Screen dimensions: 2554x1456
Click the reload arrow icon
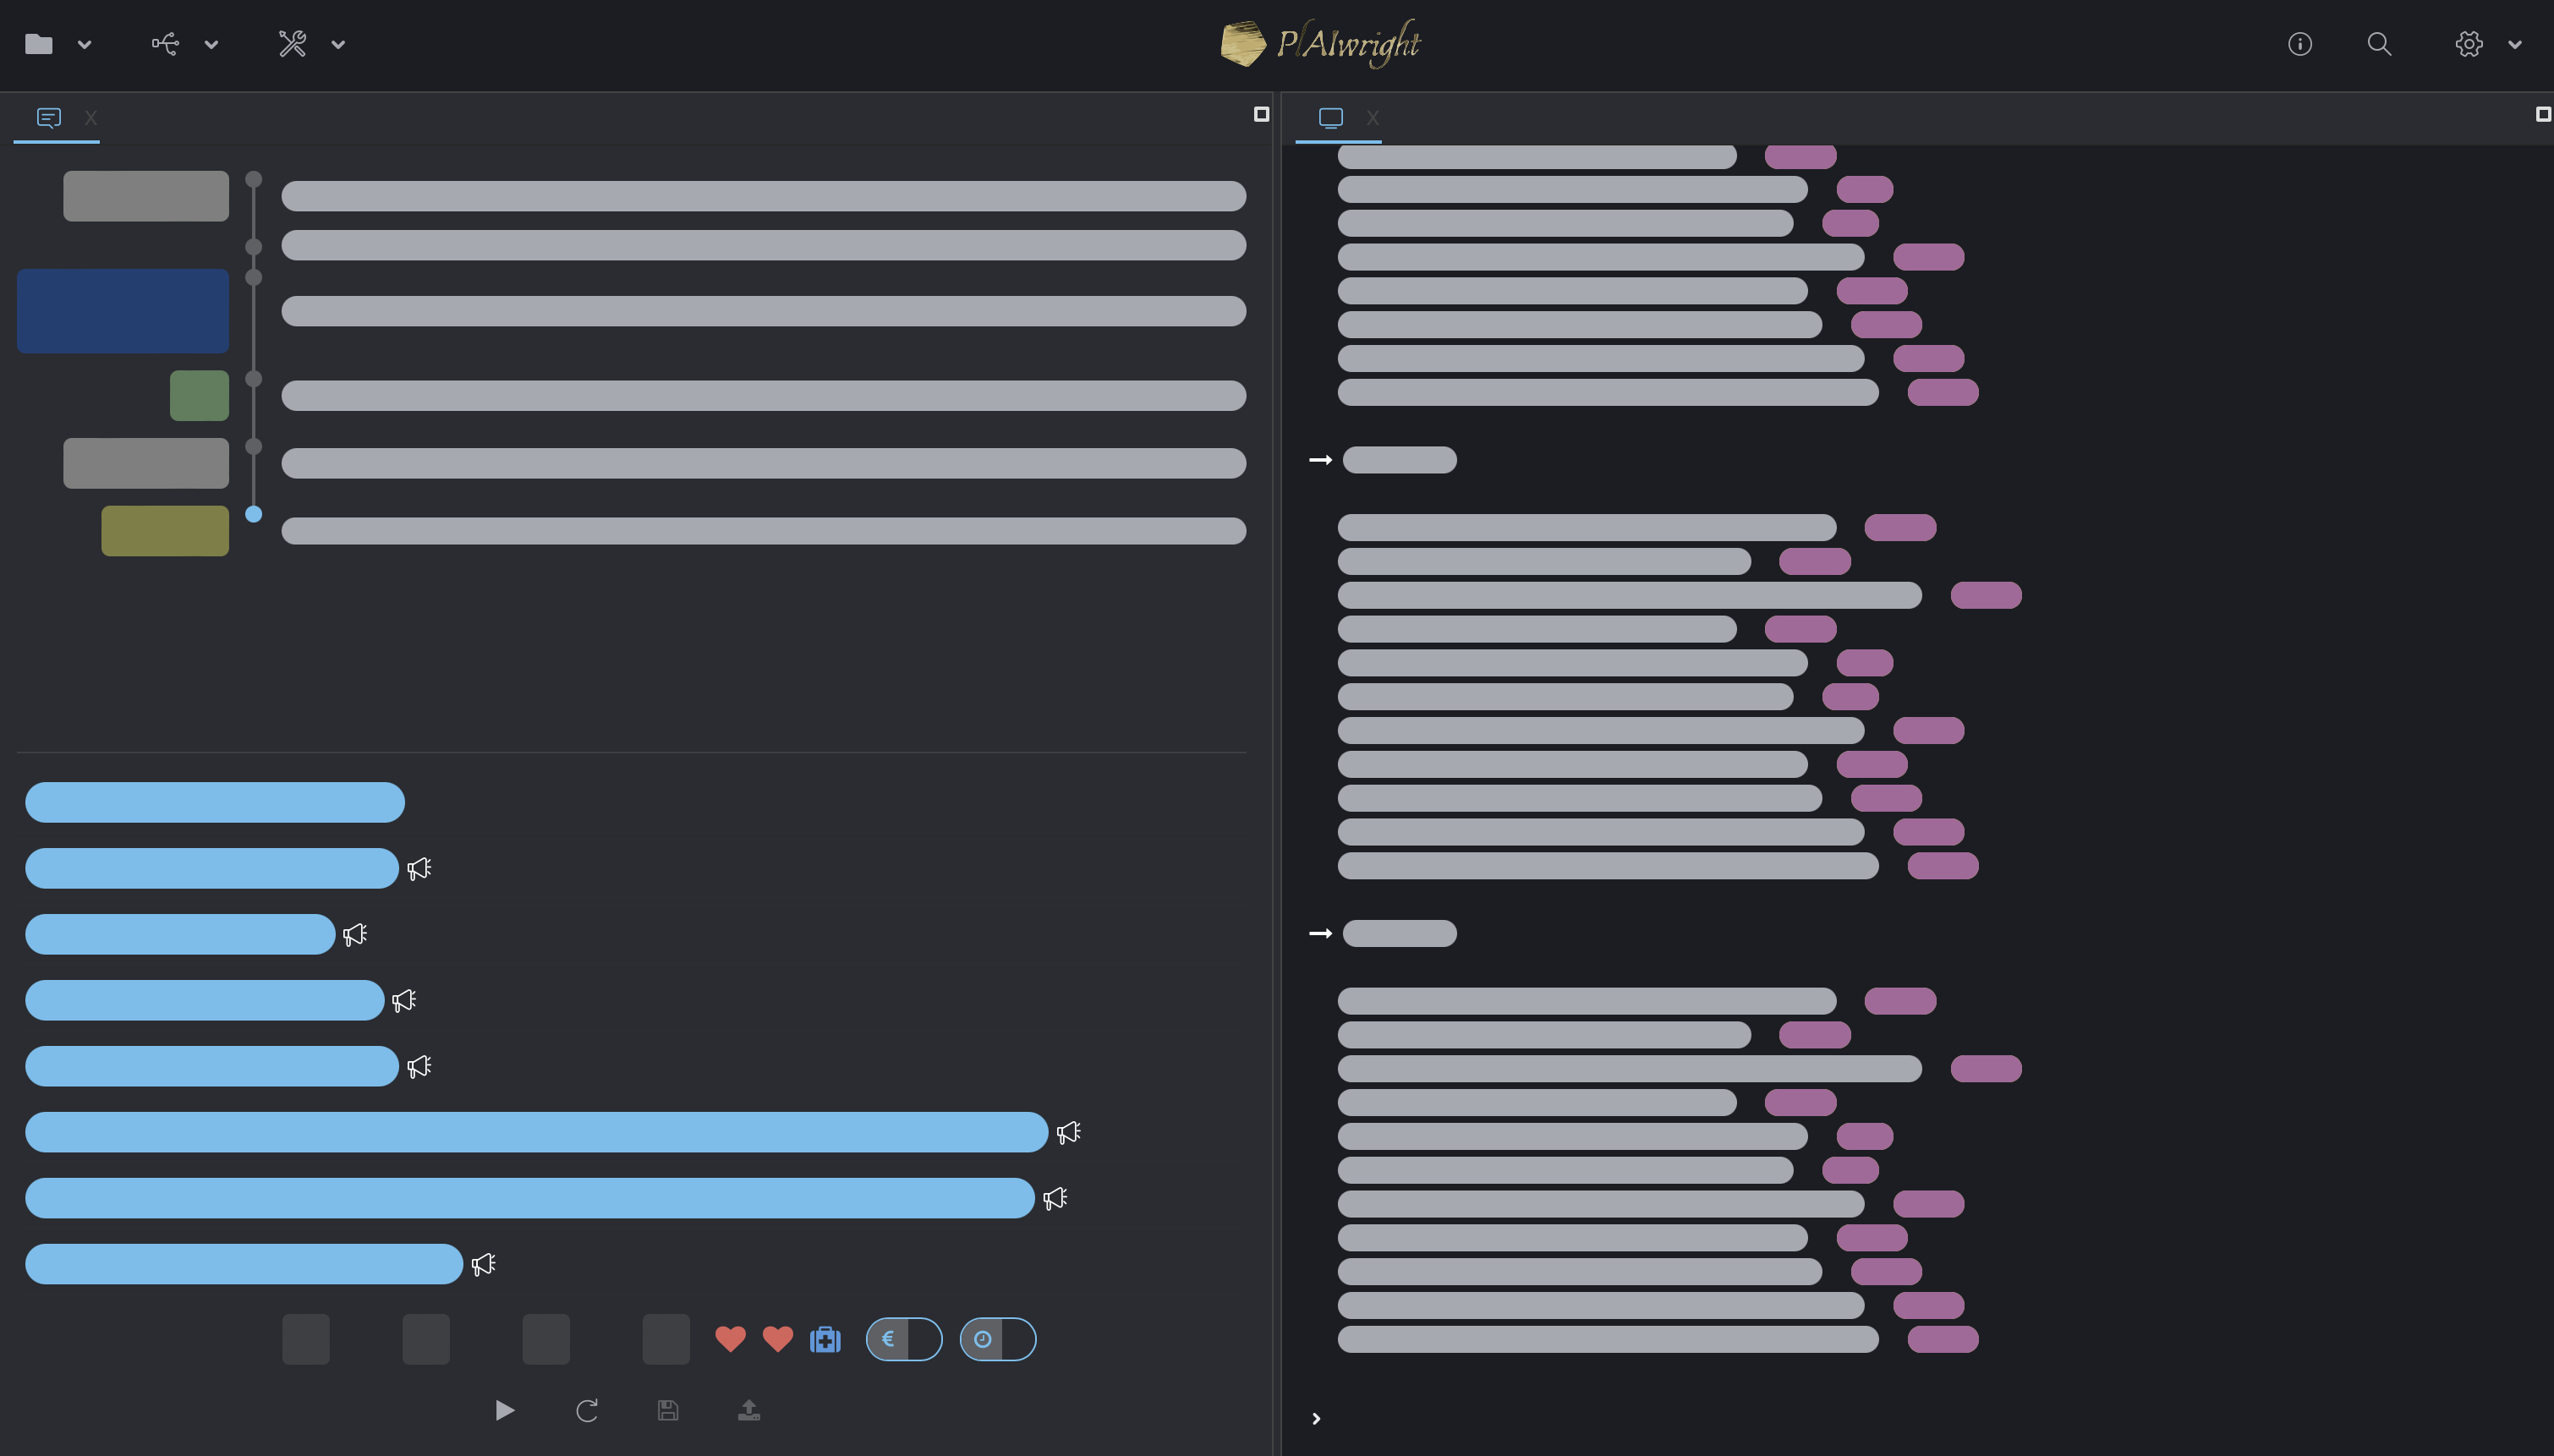point(587,1410)
